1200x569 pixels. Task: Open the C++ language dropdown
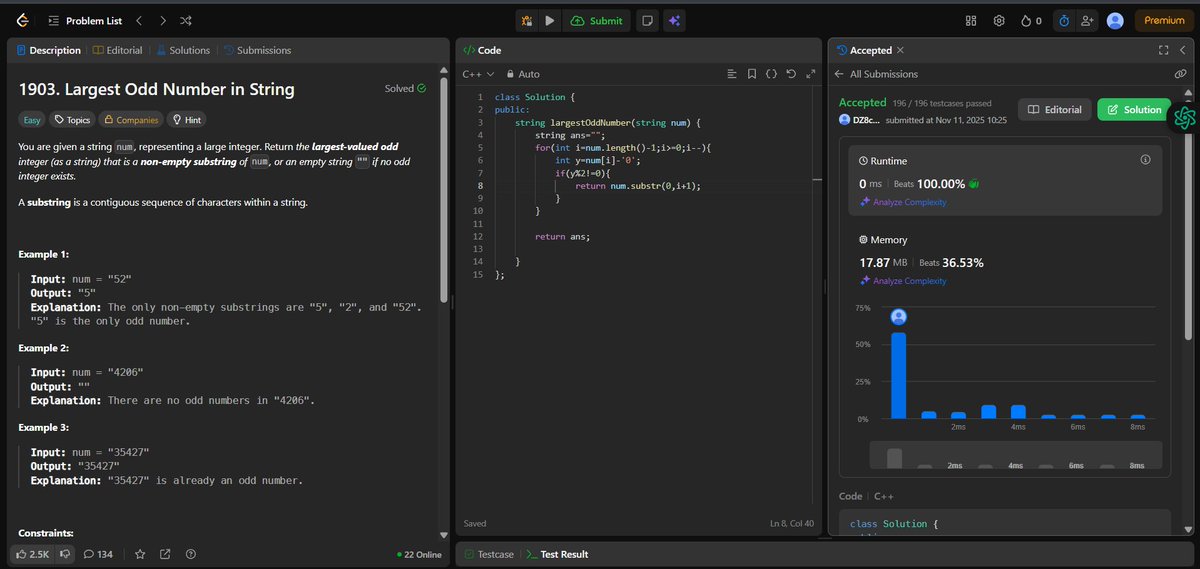477,74
